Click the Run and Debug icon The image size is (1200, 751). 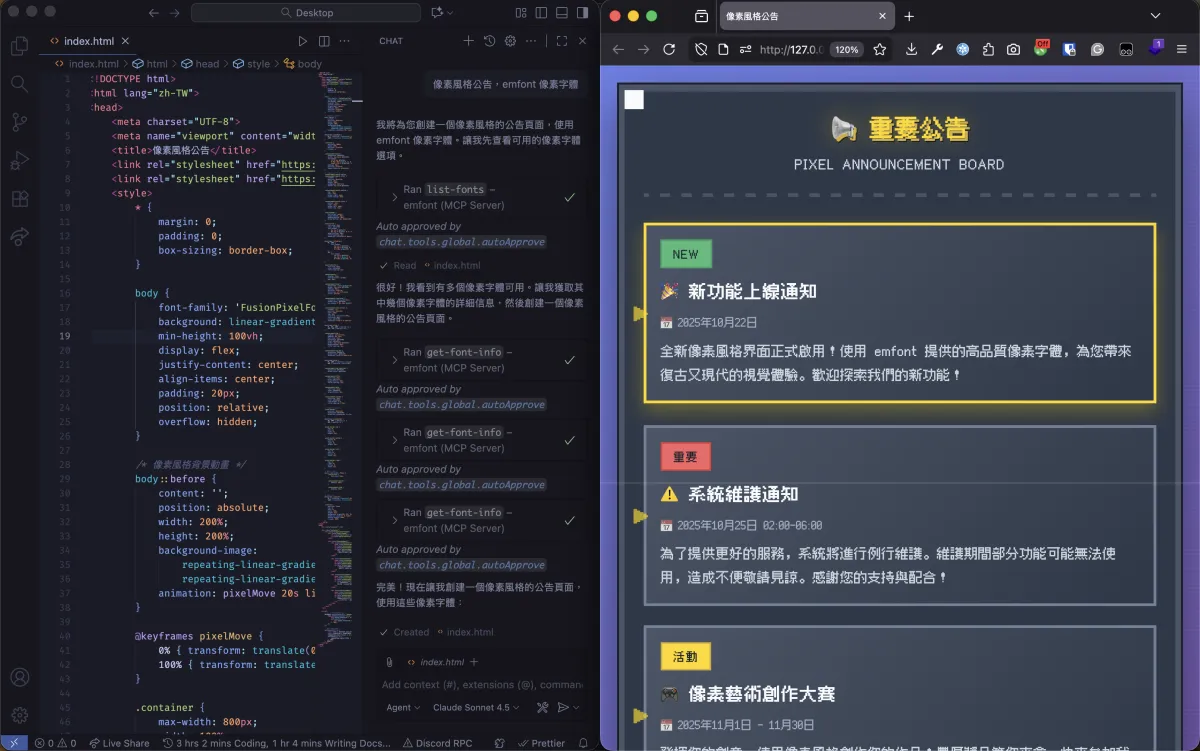(x=19, y=160)
